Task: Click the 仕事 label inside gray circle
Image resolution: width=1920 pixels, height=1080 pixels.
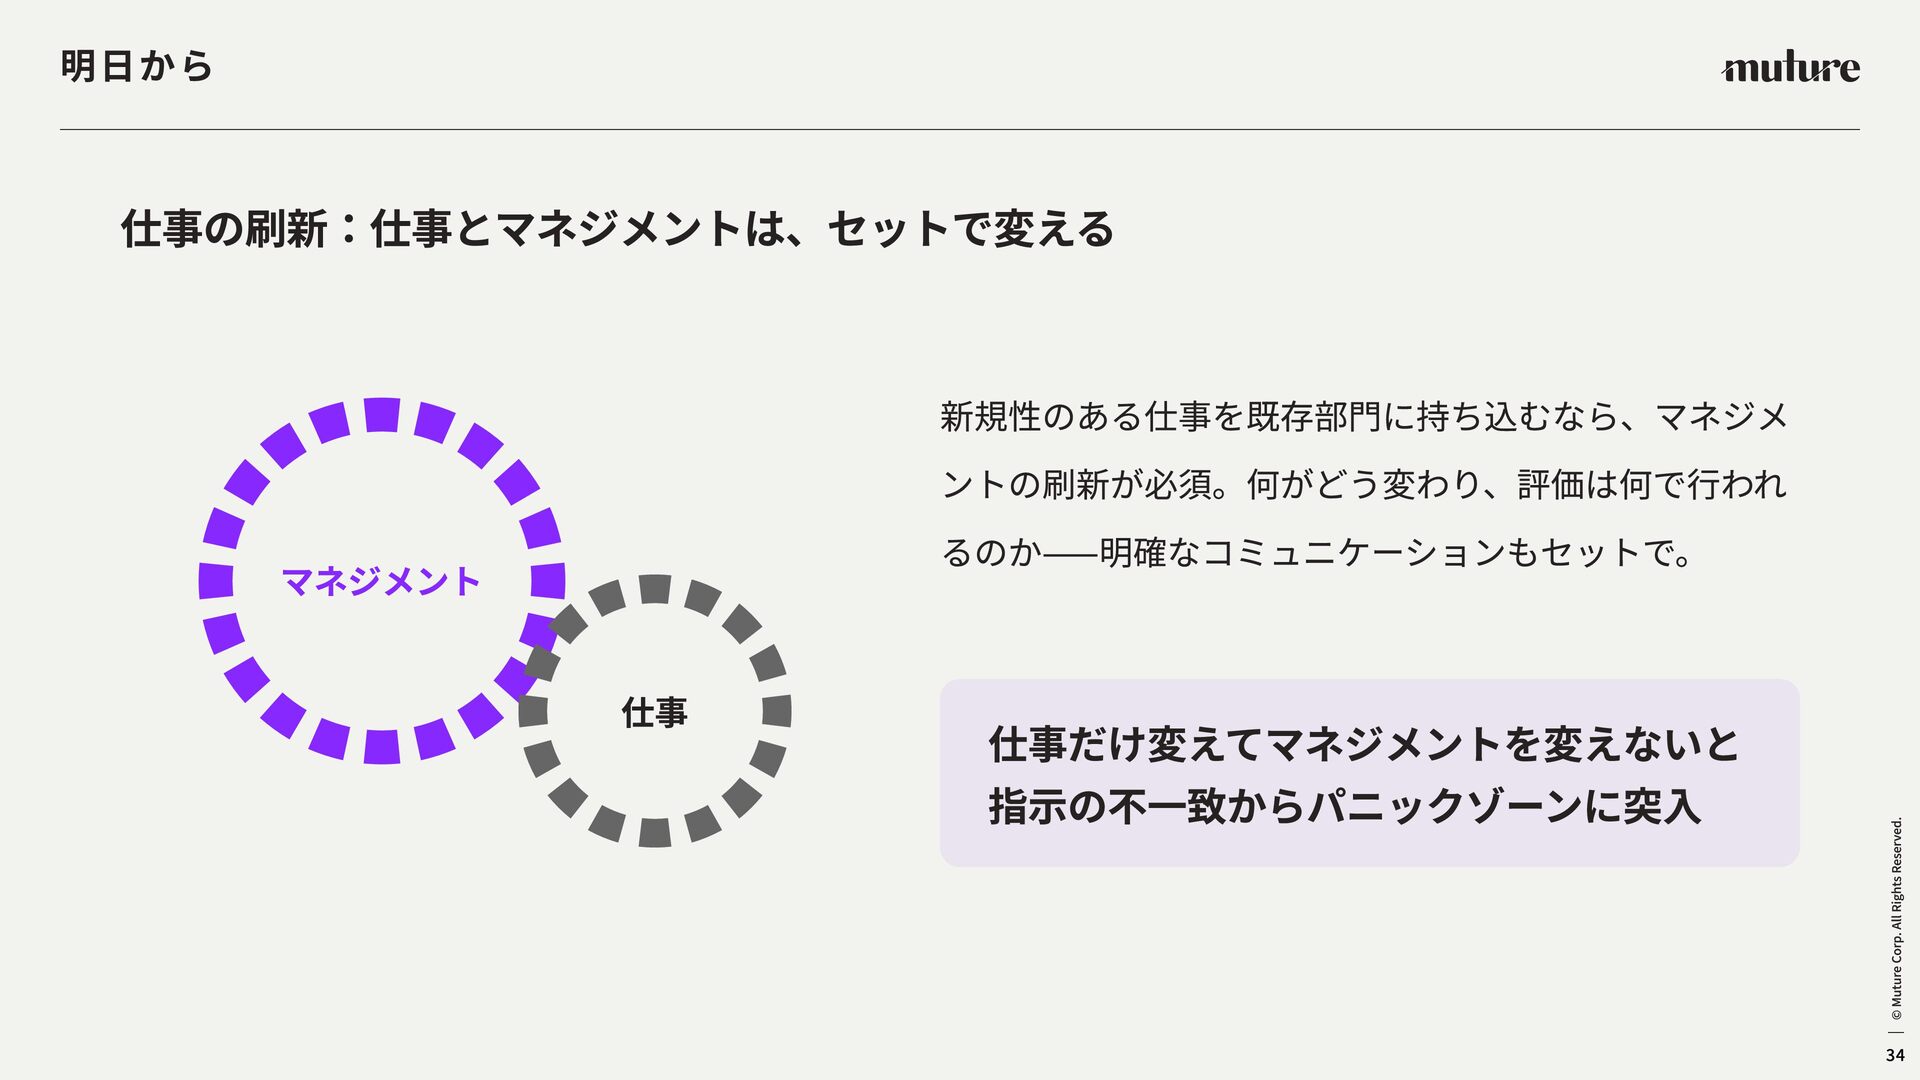Action: [655, 713]
